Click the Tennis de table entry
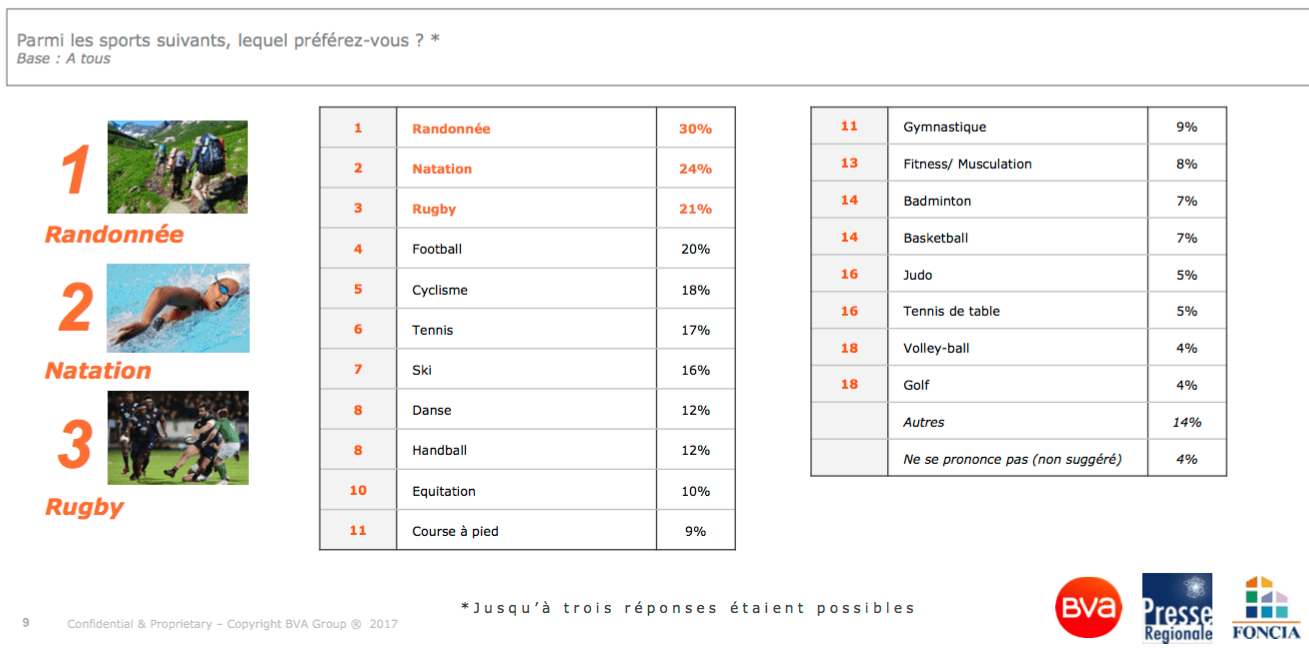Screen dimensions: 1309x648 [951, 311]
